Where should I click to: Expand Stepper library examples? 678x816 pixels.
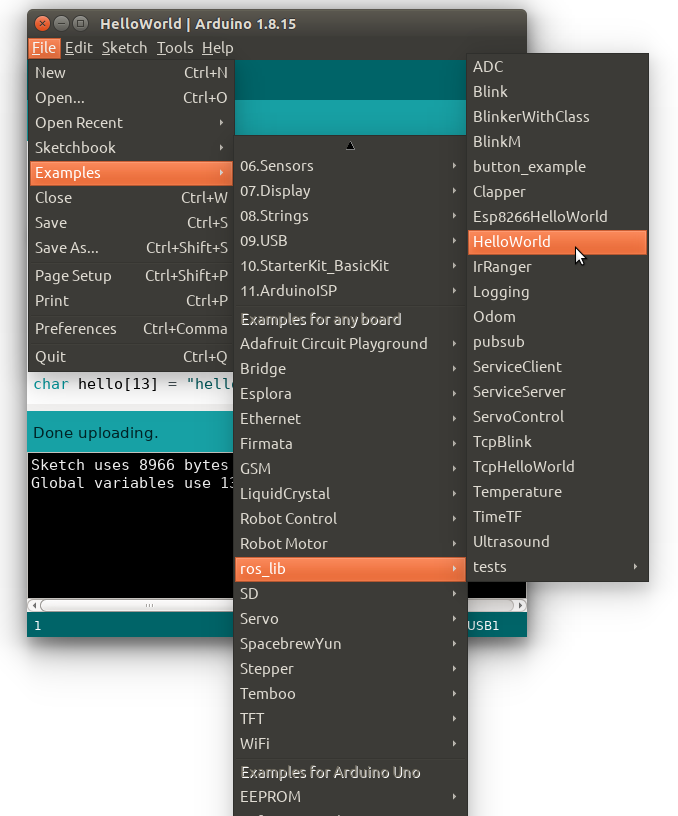pyautogui.click(x=350, y=669)
